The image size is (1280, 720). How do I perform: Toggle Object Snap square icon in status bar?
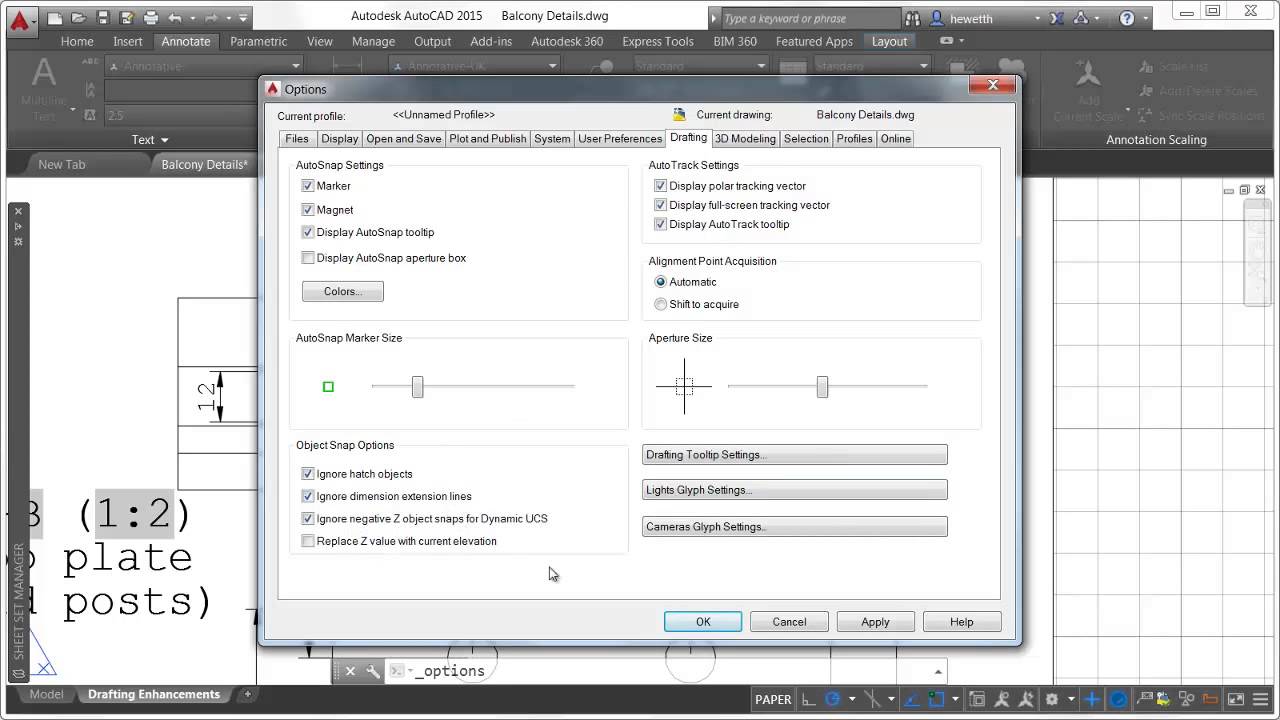[936, 699]
